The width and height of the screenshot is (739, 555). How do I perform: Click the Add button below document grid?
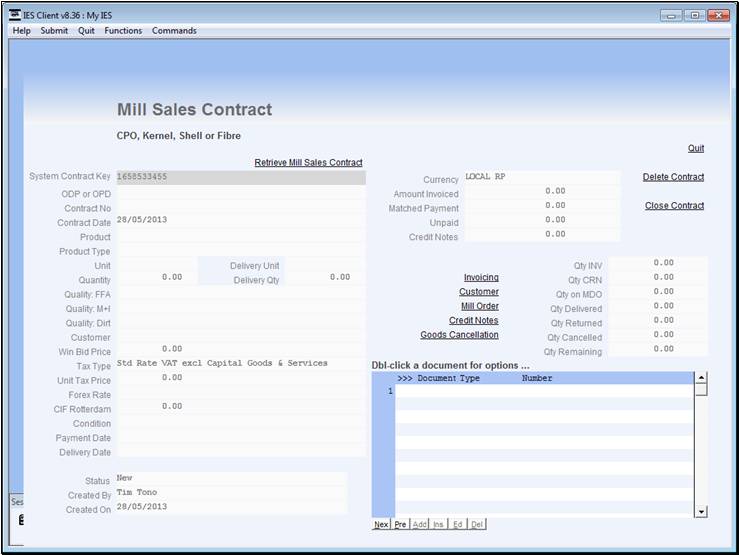click(419, 524)
